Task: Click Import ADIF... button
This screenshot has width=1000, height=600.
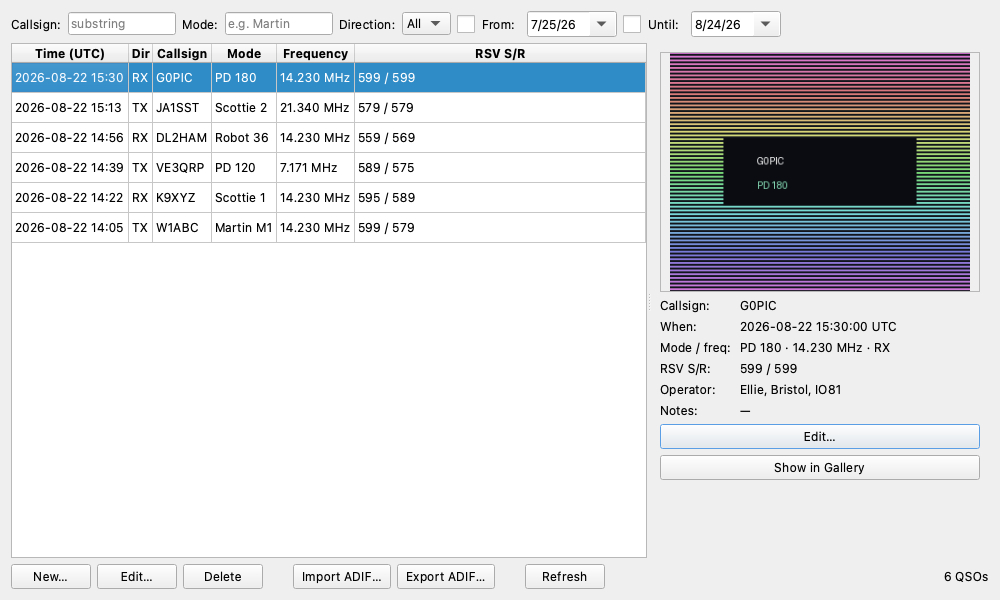Action: pyautogui.click(x=342, y=576)
